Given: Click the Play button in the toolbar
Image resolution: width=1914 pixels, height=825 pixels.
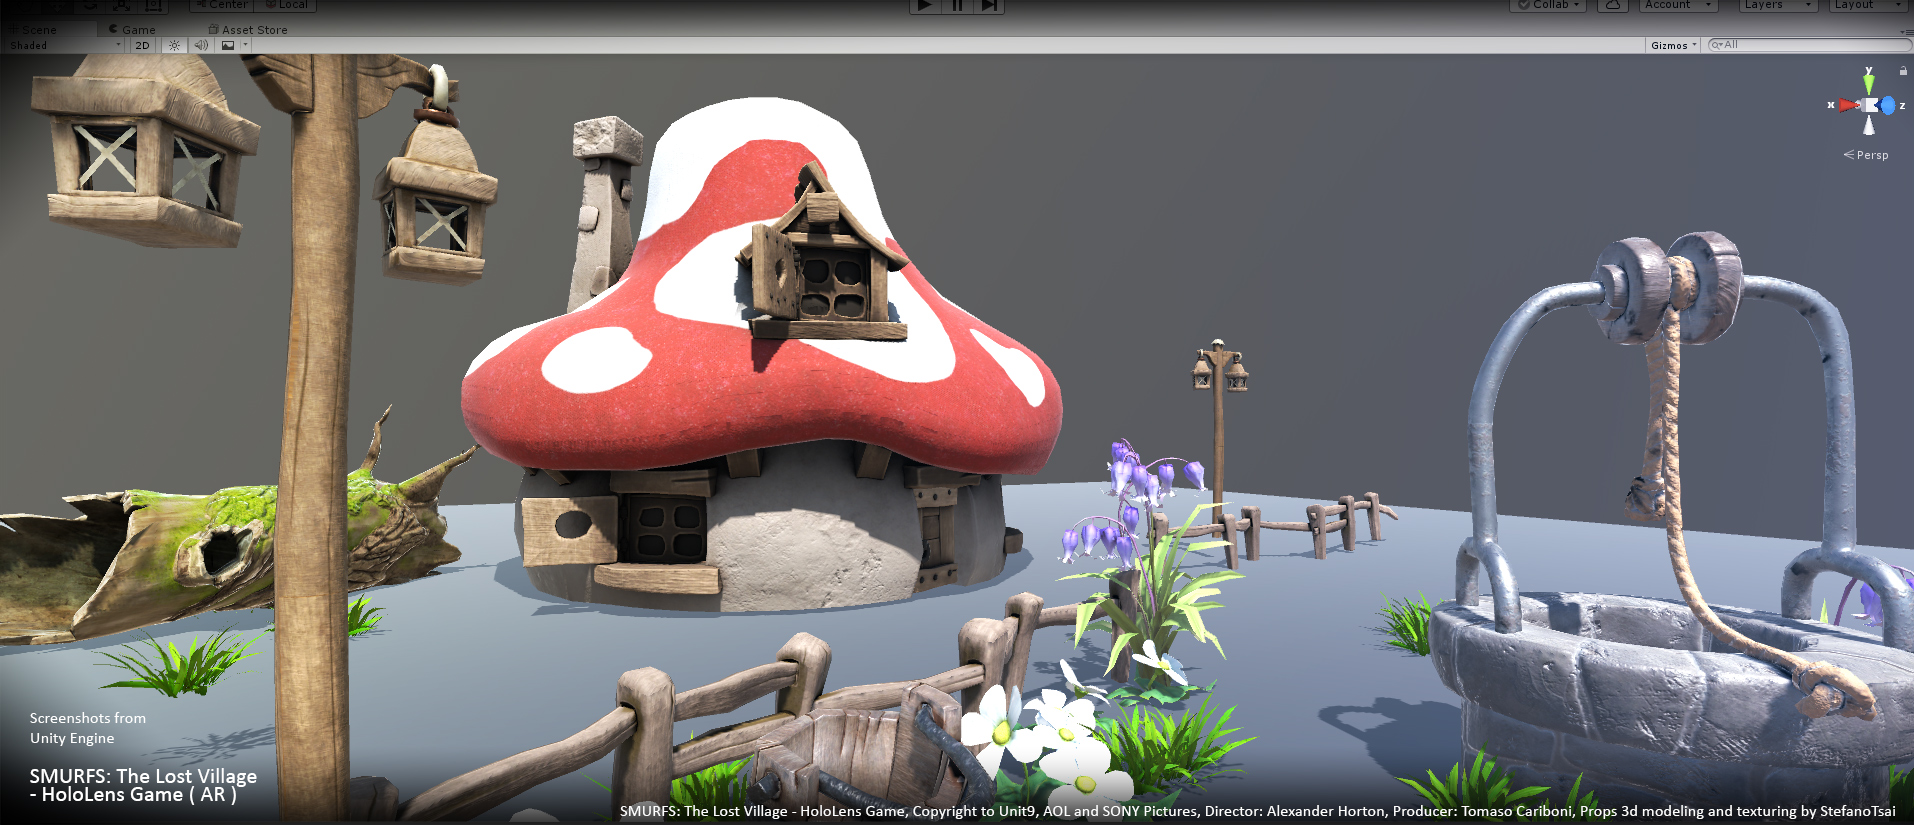Looking at the screenshot, I should (x=925, y=5).
